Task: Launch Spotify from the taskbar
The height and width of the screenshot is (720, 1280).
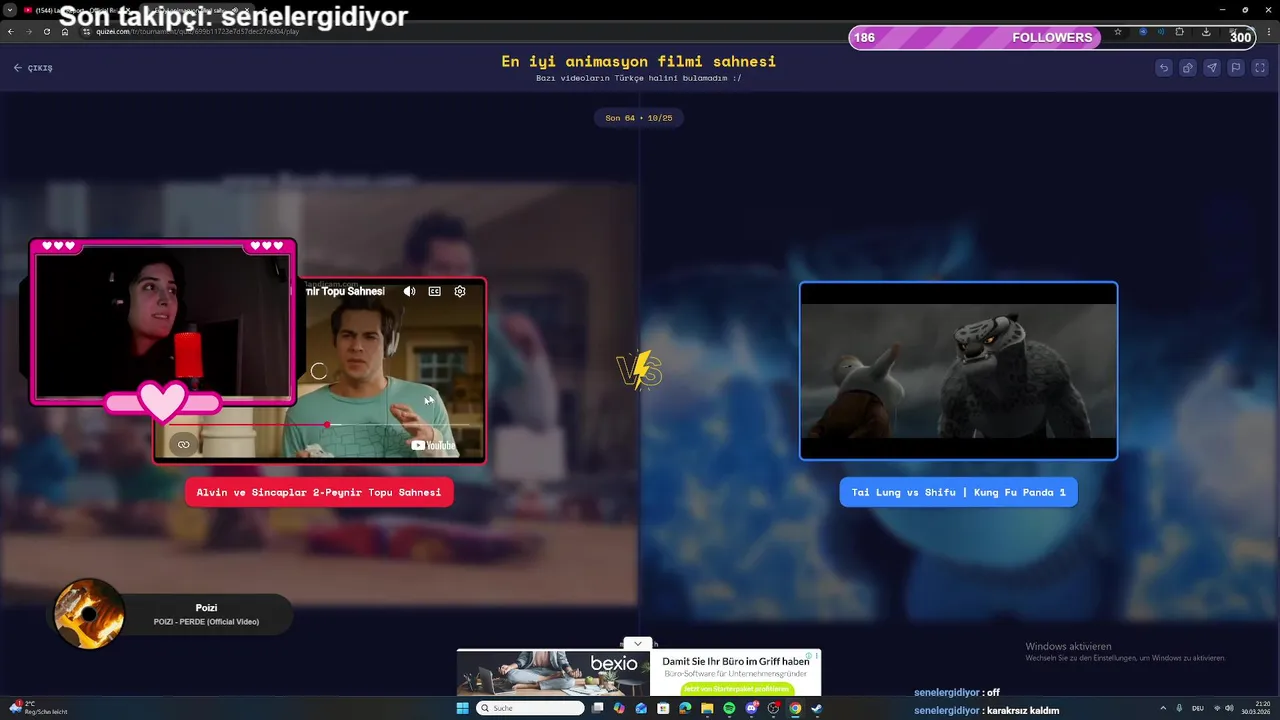Action: point(729,708)
